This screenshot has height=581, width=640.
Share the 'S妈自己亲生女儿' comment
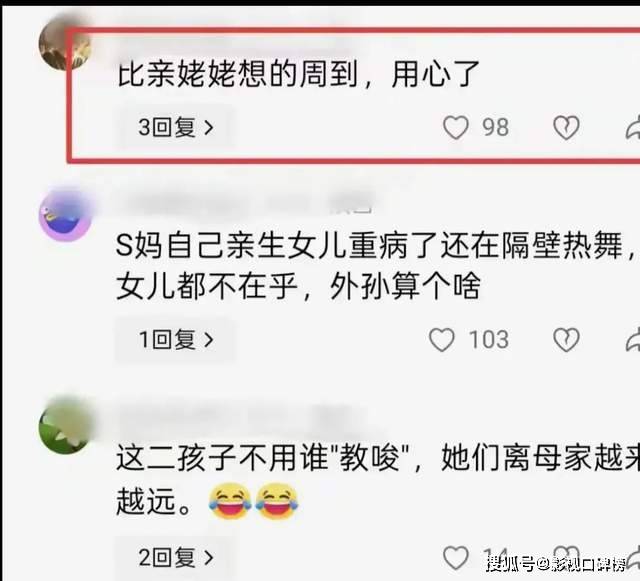[633, 340]
